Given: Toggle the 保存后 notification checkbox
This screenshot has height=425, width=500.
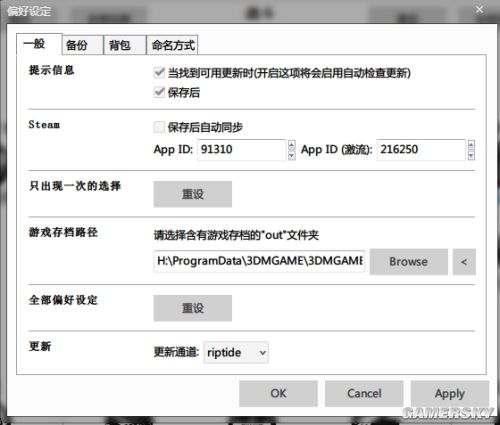Looking at the screenshot, I should [x=159, y=92].
